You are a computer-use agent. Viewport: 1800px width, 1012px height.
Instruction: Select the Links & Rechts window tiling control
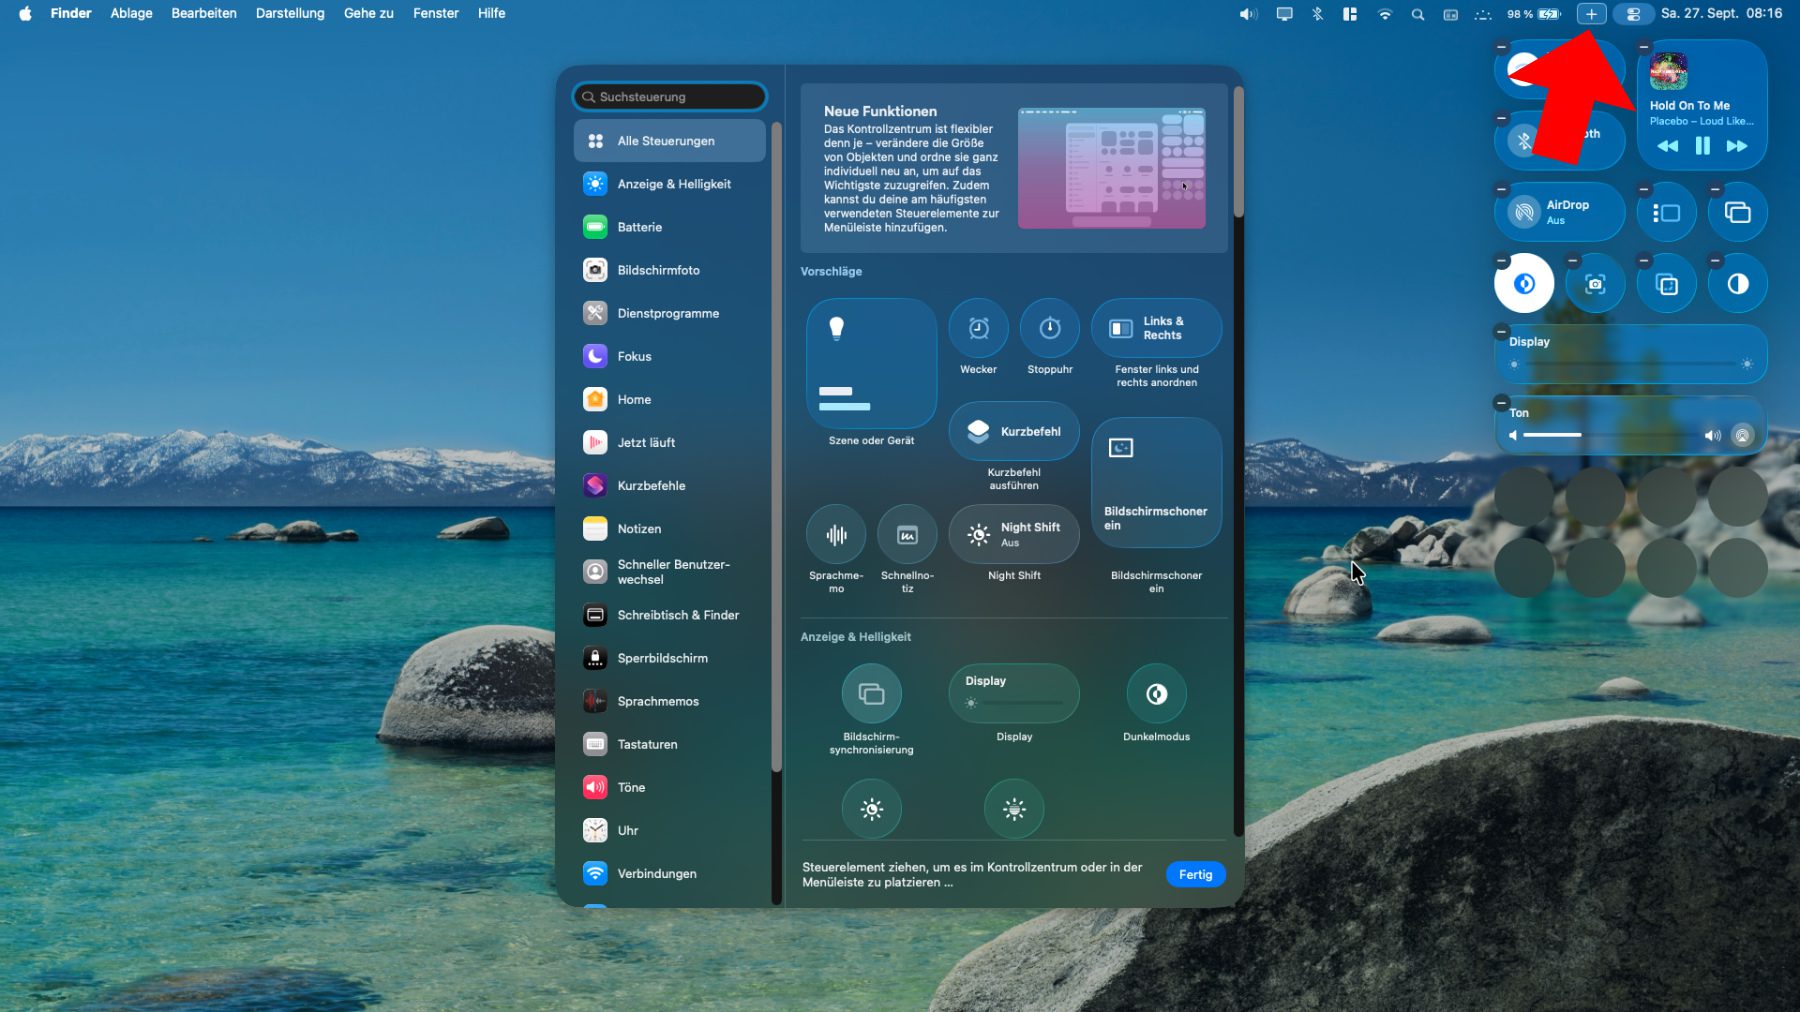[1156, 328]
